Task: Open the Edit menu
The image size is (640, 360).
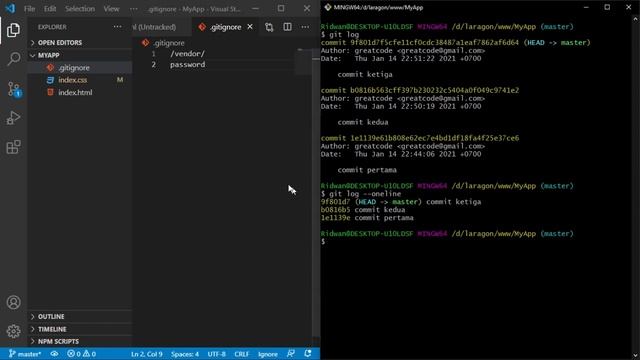Action: point(50,9)
